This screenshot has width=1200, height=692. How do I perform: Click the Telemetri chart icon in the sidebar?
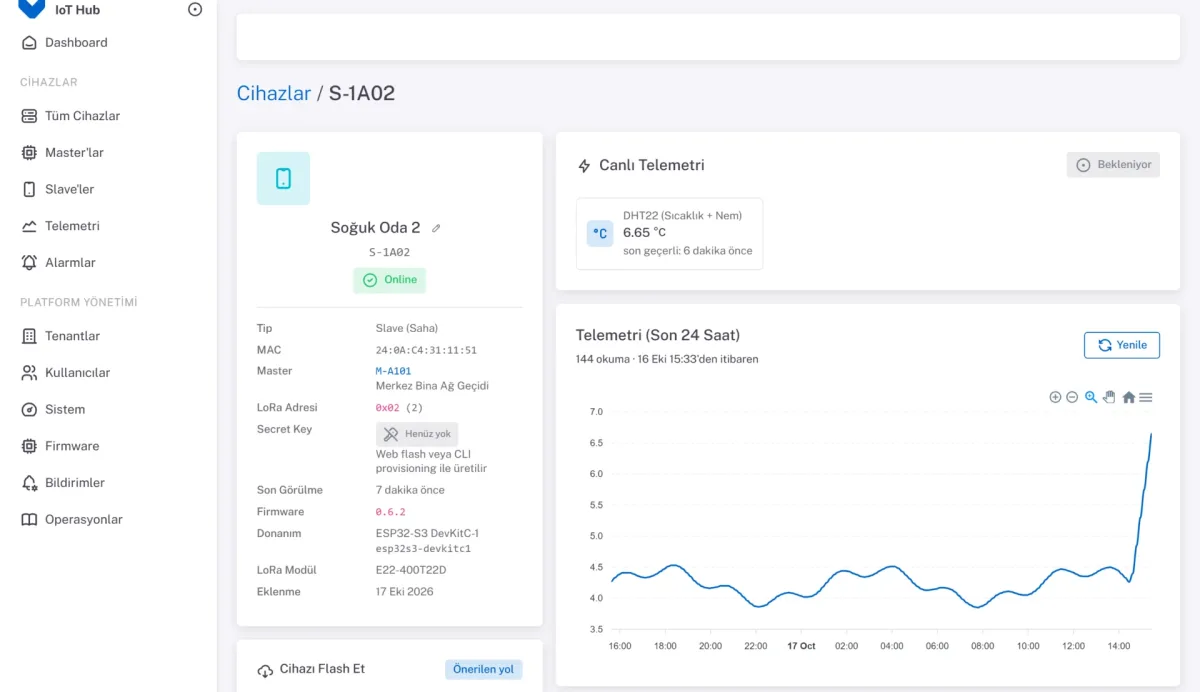tap(29, 226)
